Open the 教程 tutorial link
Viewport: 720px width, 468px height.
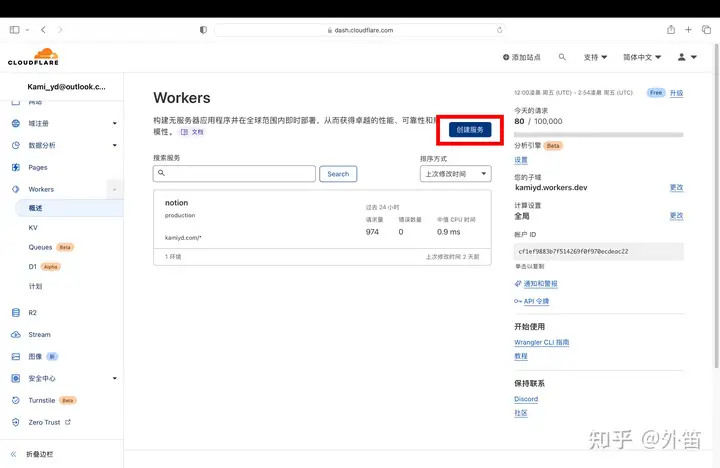521,356
